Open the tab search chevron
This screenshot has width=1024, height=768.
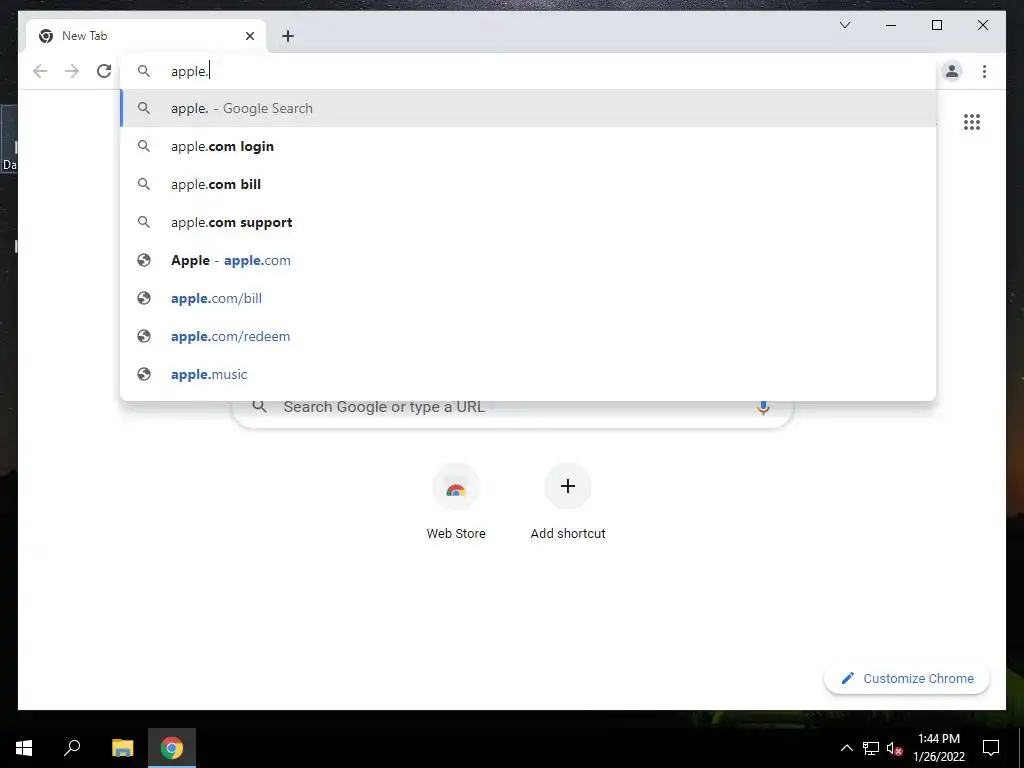pyautogui.click(x=844, y=25)
